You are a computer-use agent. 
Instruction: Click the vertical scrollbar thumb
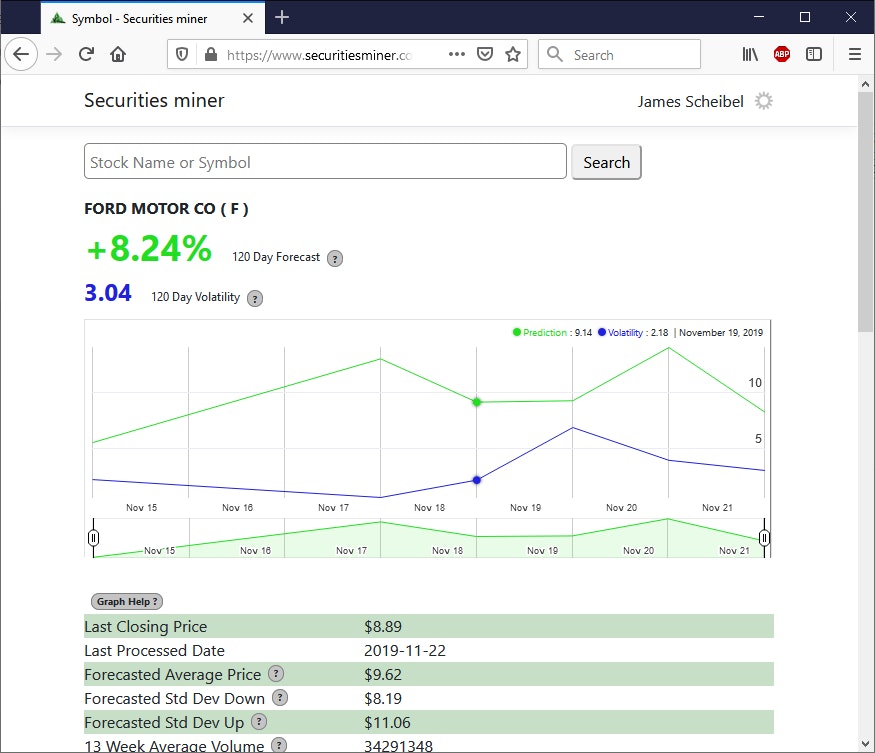(866, 212)
